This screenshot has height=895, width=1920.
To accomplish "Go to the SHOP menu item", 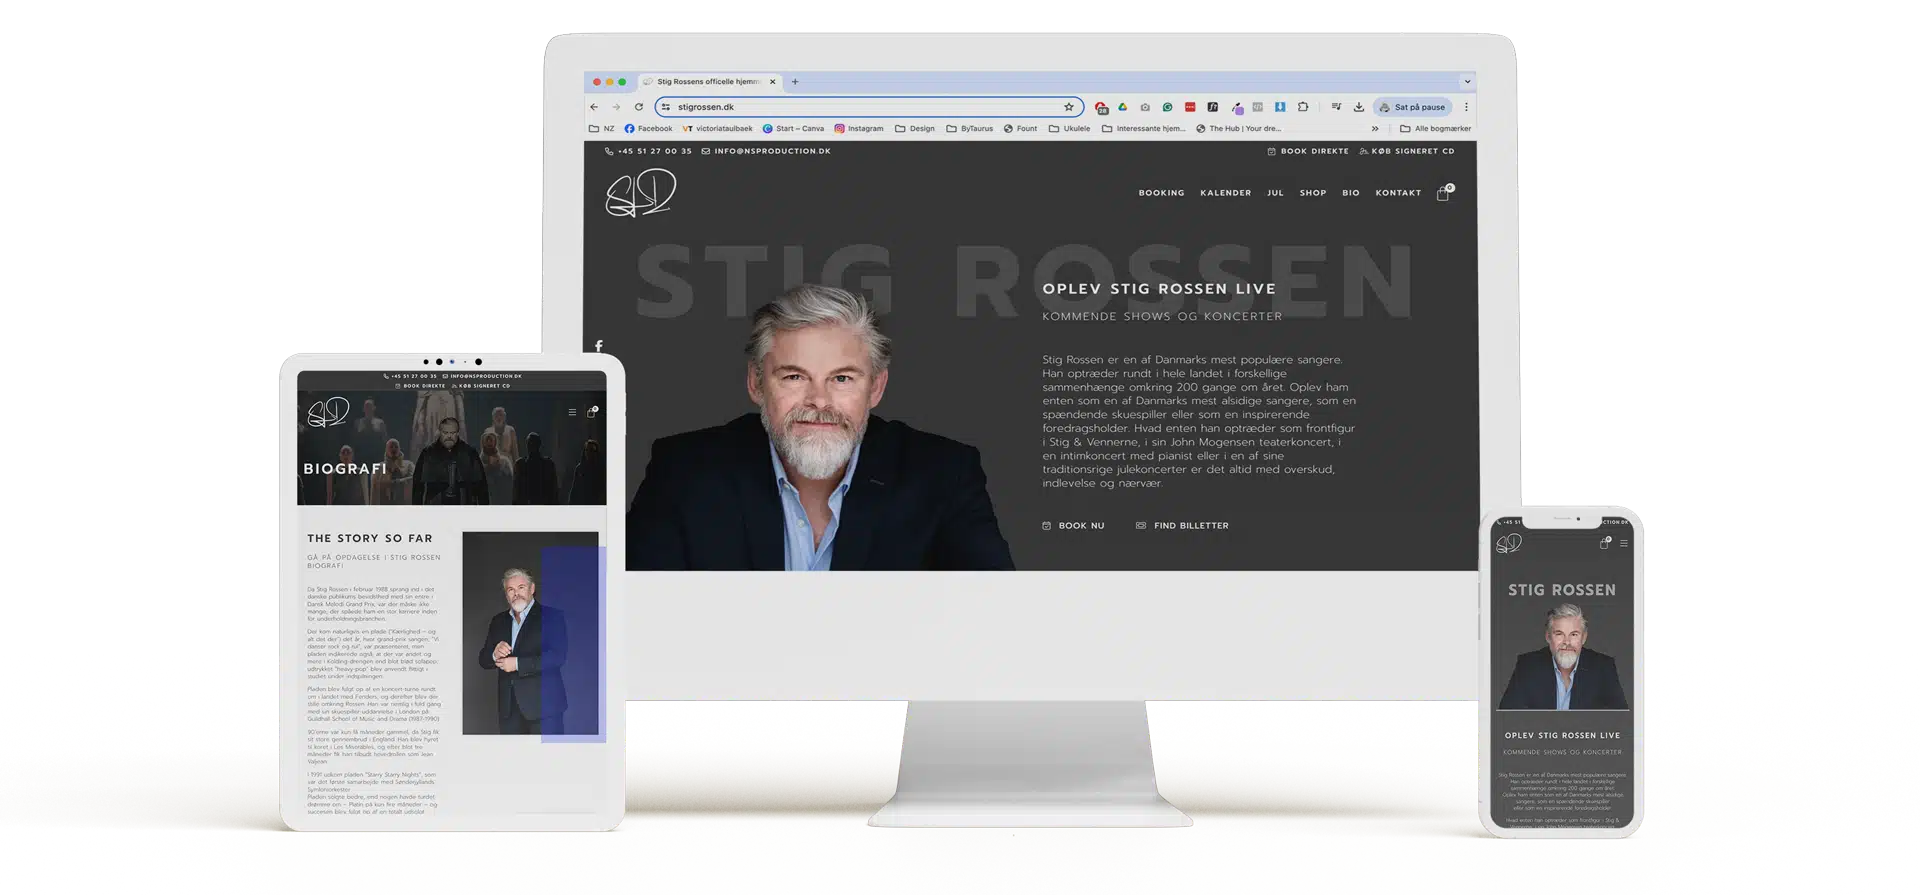I will (x=1312, y=193).
